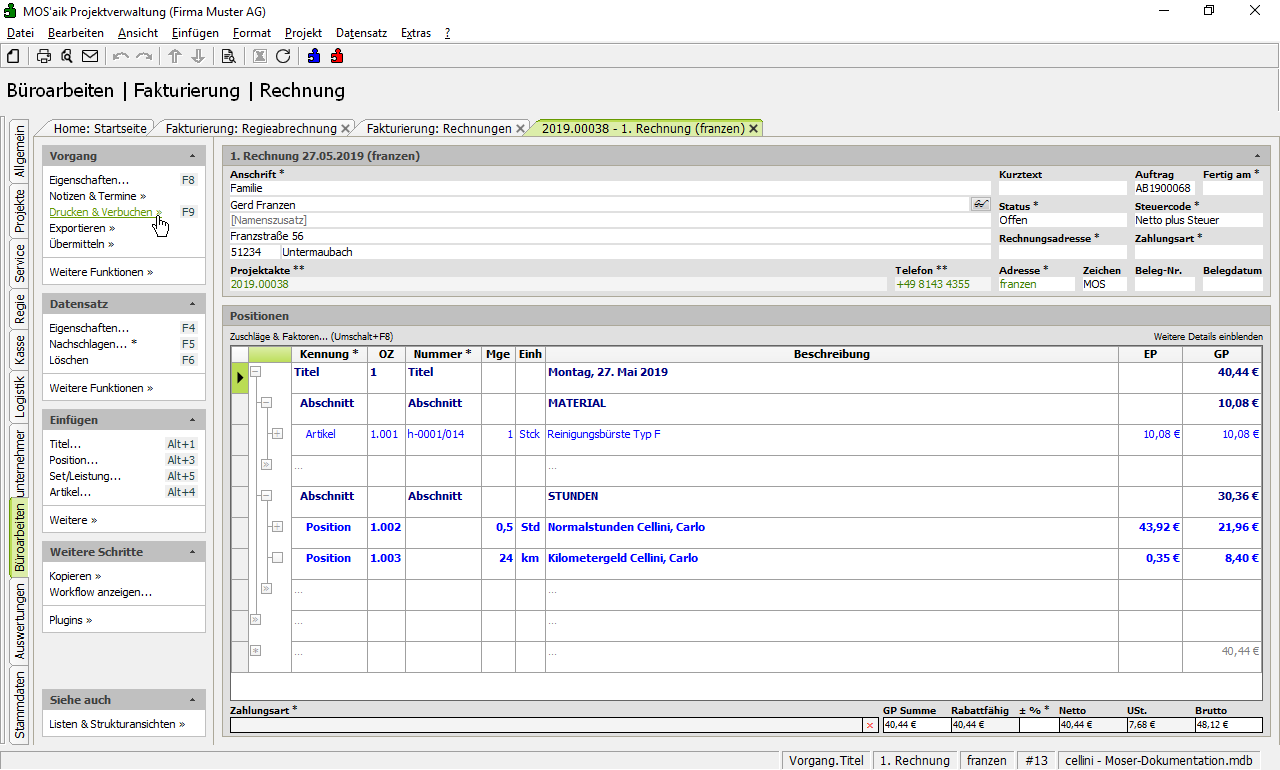
Task: Click the new document toolbar icon
Action: point(13,56)
